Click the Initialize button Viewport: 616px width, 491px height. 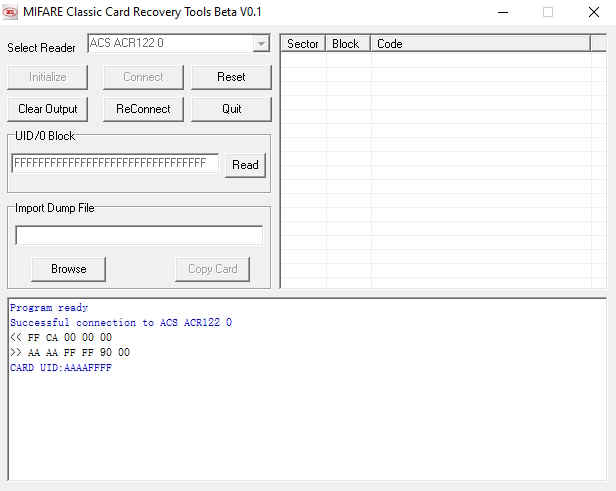click(x=48, y=77)
